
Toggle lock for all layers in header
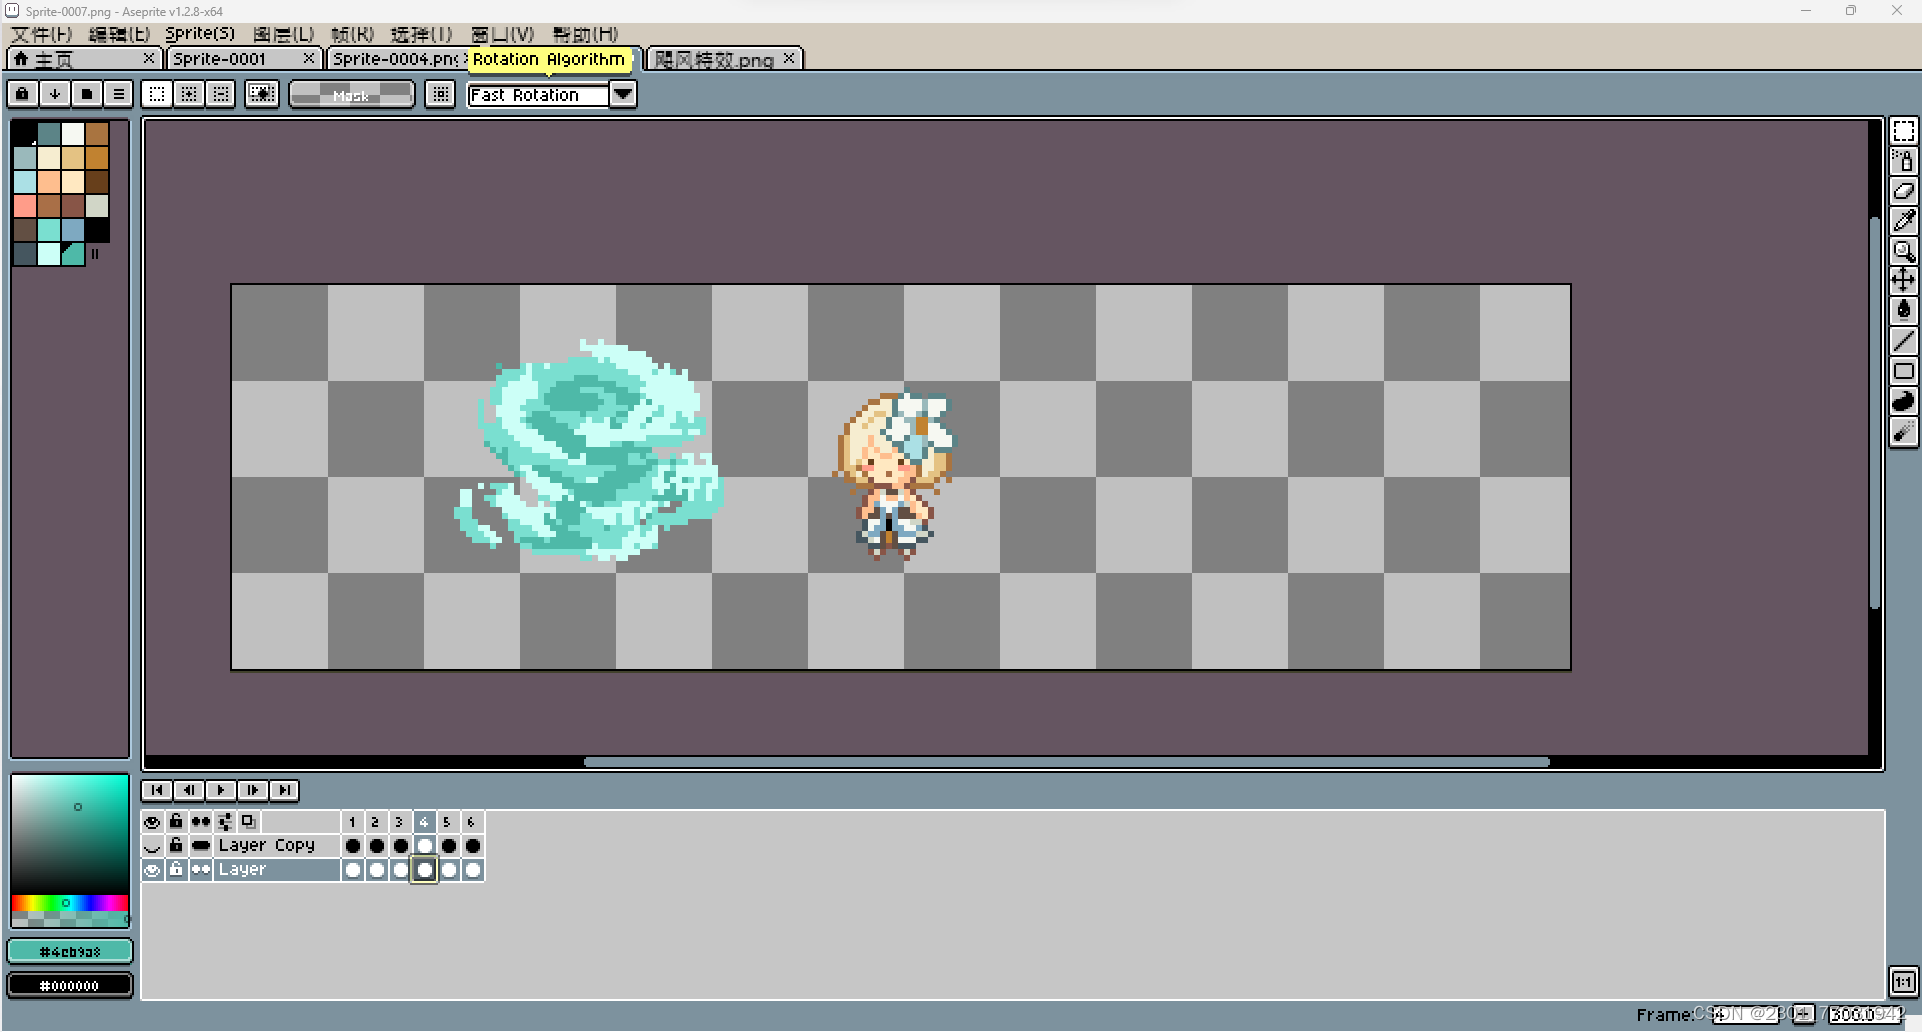click(x=176, y=822)
